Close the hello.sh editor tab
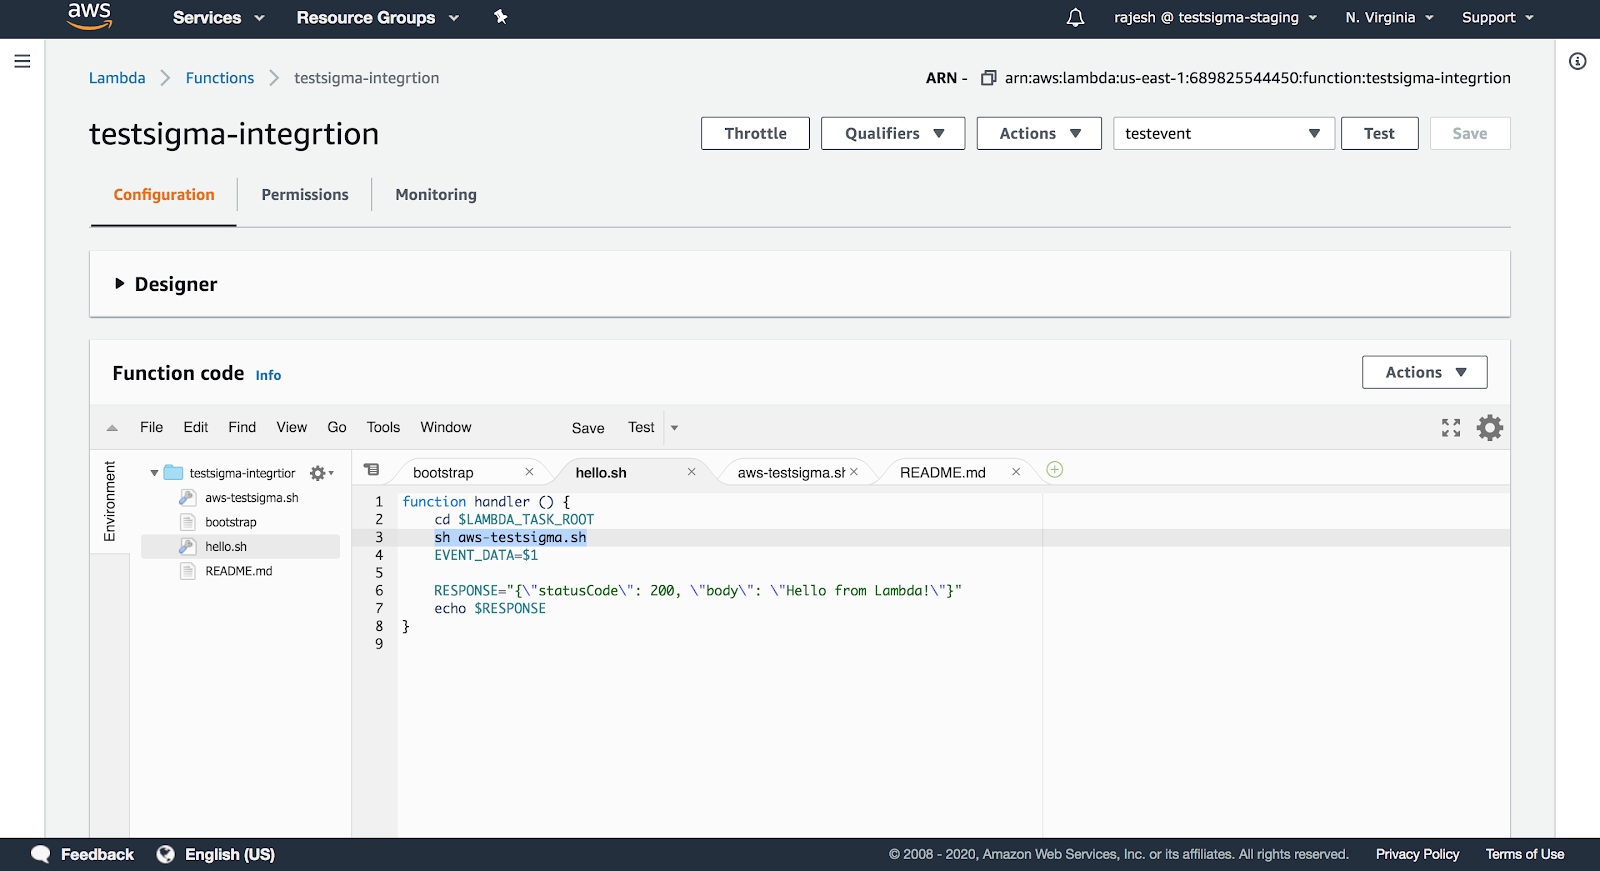1600x871 pixels. [691, 472]
